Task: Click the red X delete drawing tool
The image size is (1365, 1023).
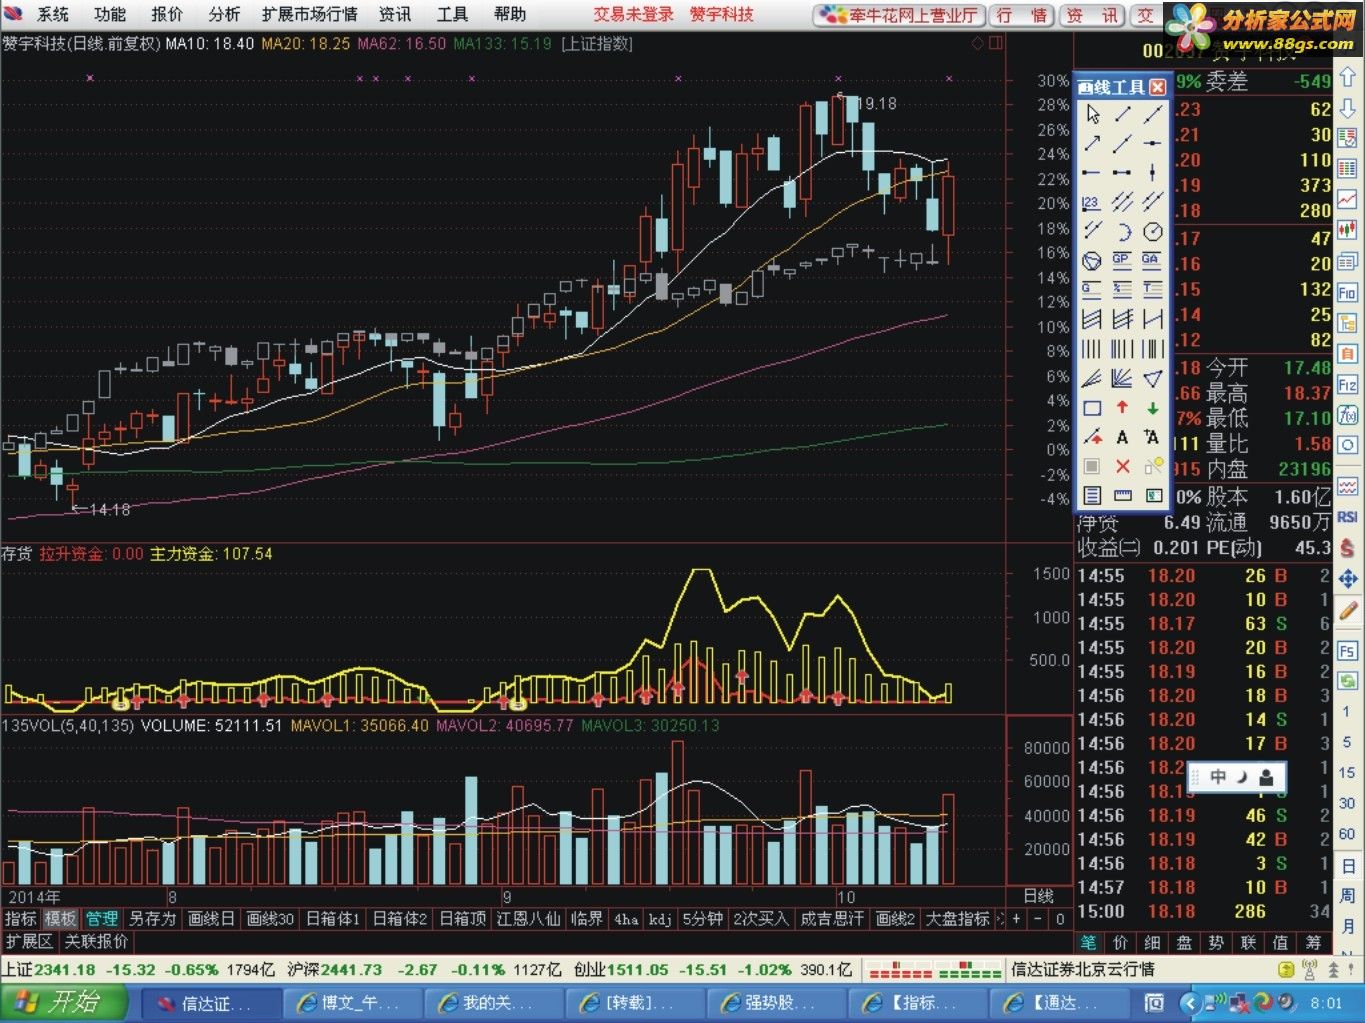Action: pyautogui.click(x=1122, y=466)
